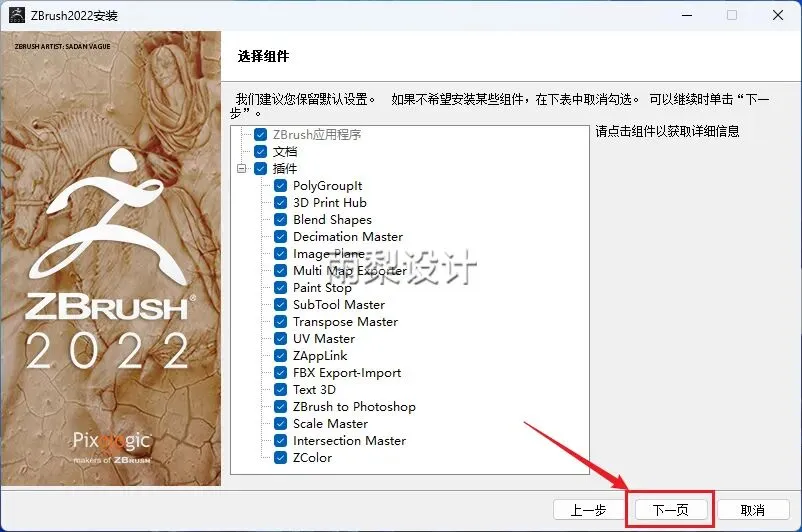The image size is (802, 532).
Task: Uncheck the PolyGroupIt plugin checkbox
Action: pyautogui.click(x=280, y=185)
